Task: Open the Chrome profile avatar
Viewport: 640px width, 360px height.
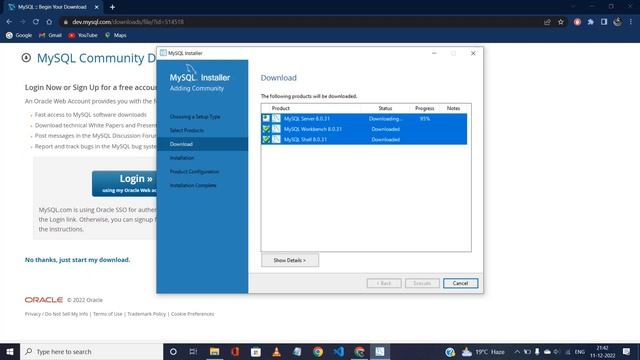Action: (618, 22)
